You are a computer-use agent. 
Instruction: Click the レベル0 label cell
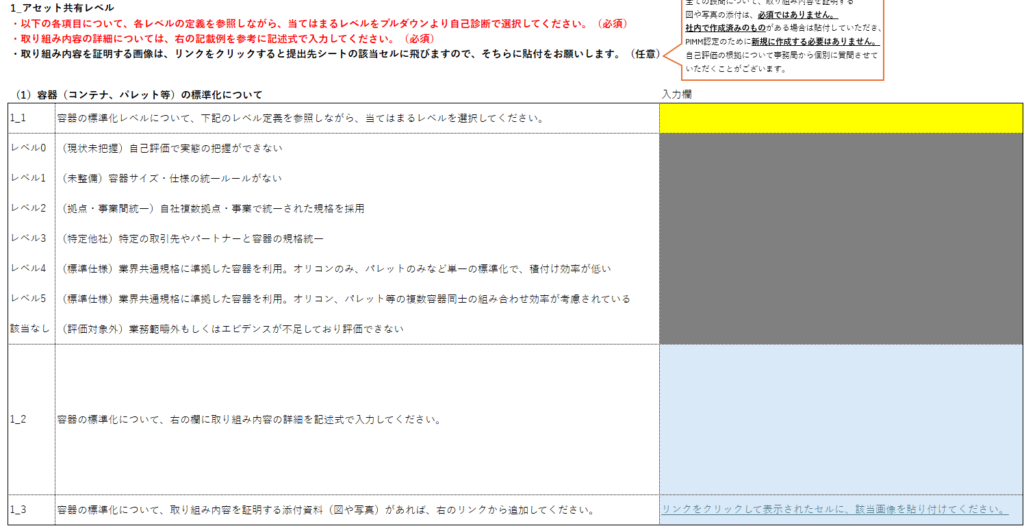point(30,148)
